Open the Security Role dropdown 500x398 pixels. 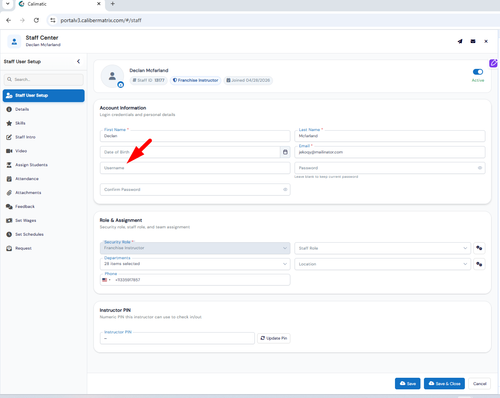[x=195, y=248]
